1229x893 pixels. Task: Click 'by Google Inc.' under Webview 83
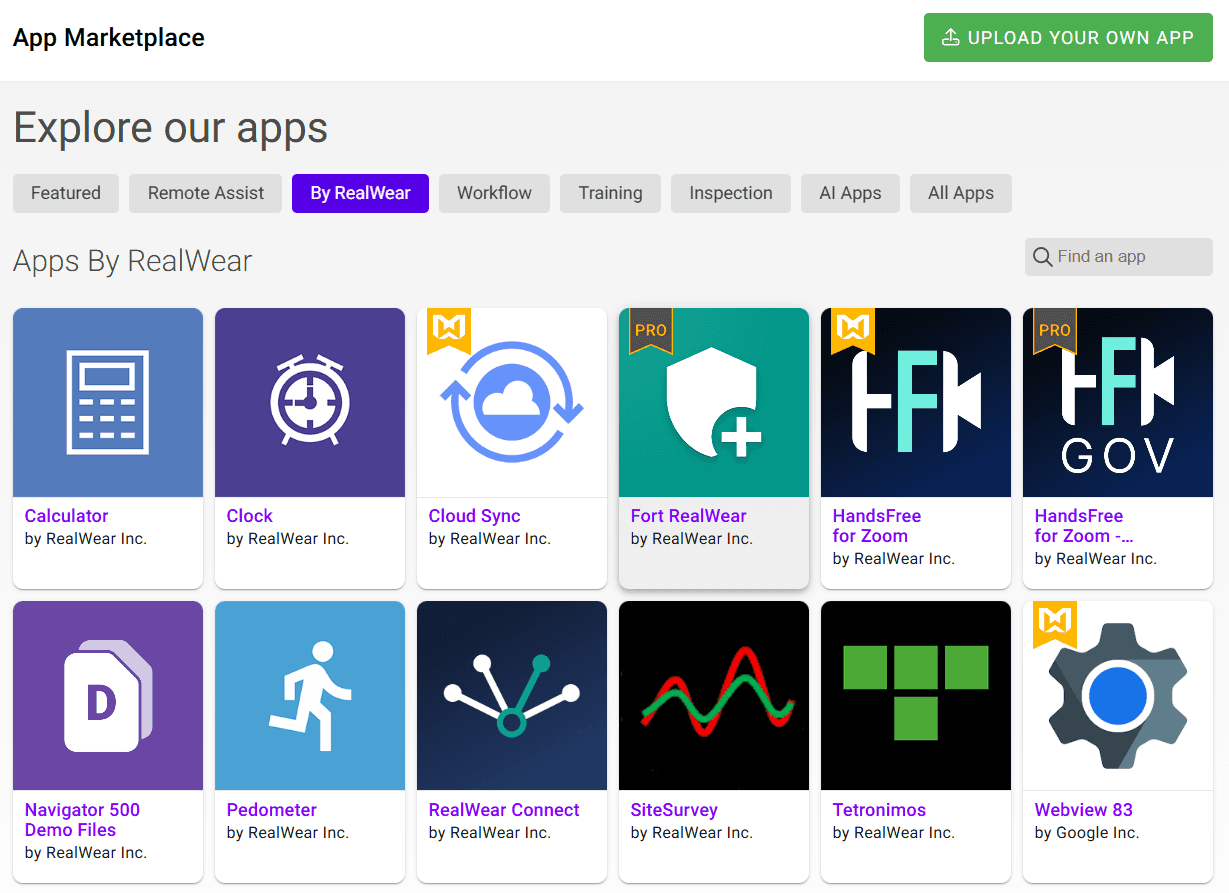point(1087,833)
